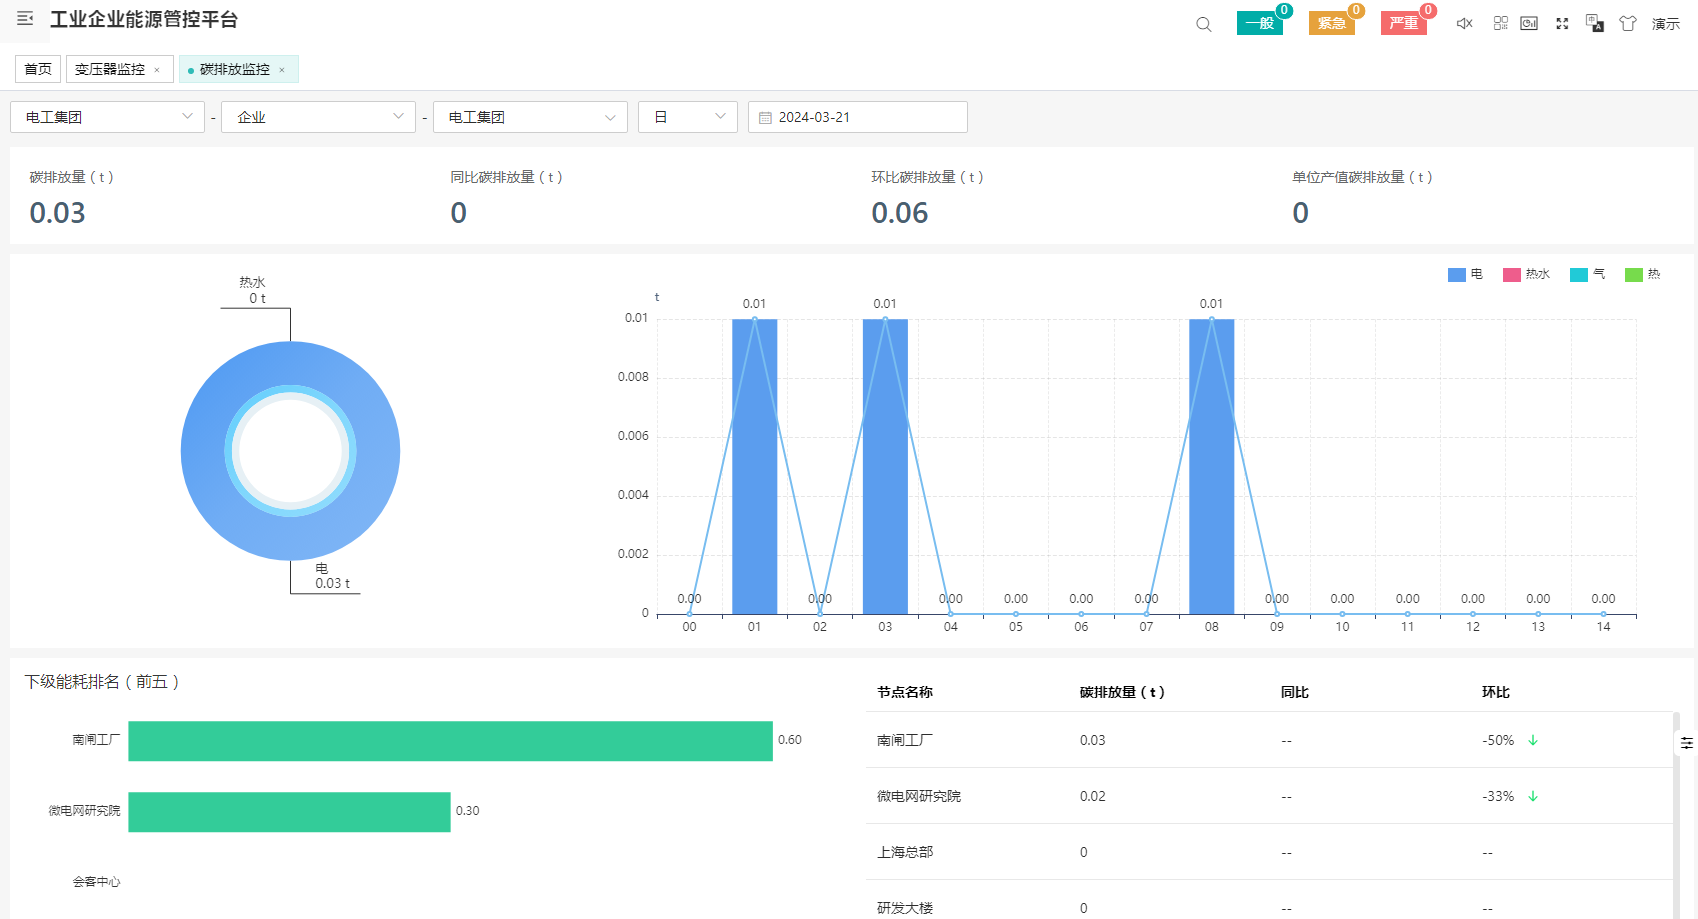
Task: Click calendar icon in date field
Action: 765,118
